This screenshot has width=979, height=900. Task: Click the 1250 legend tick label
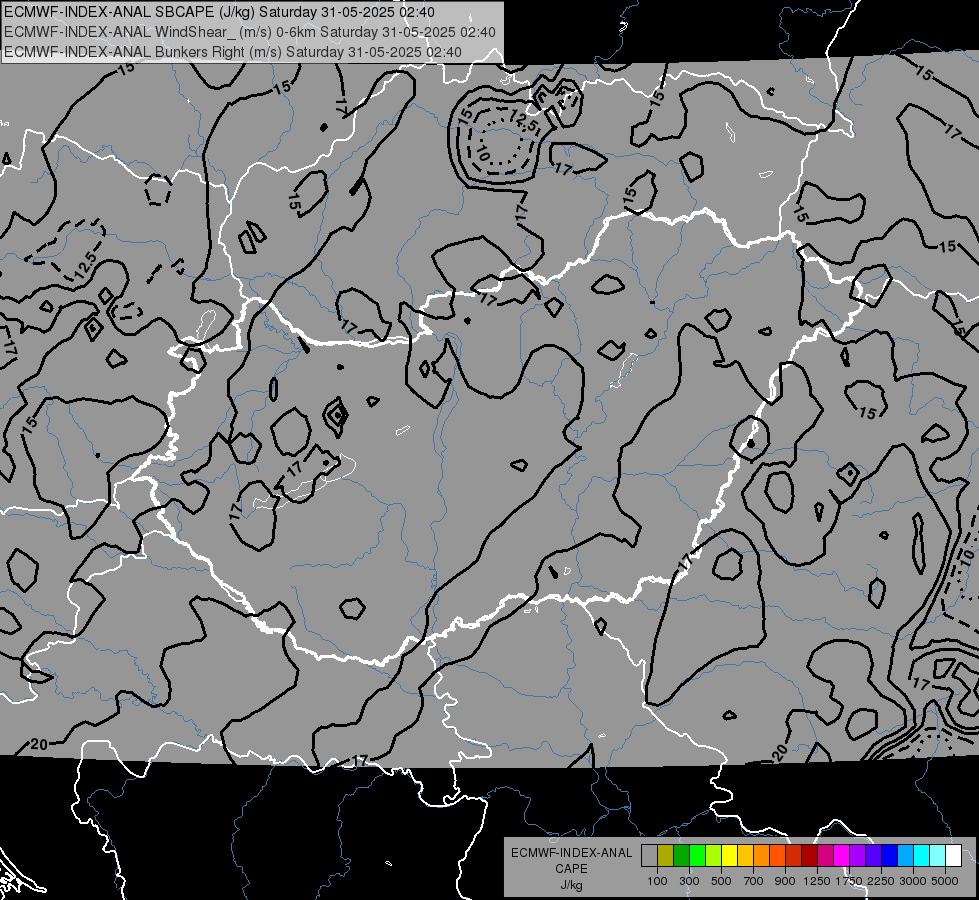(817, 881)
